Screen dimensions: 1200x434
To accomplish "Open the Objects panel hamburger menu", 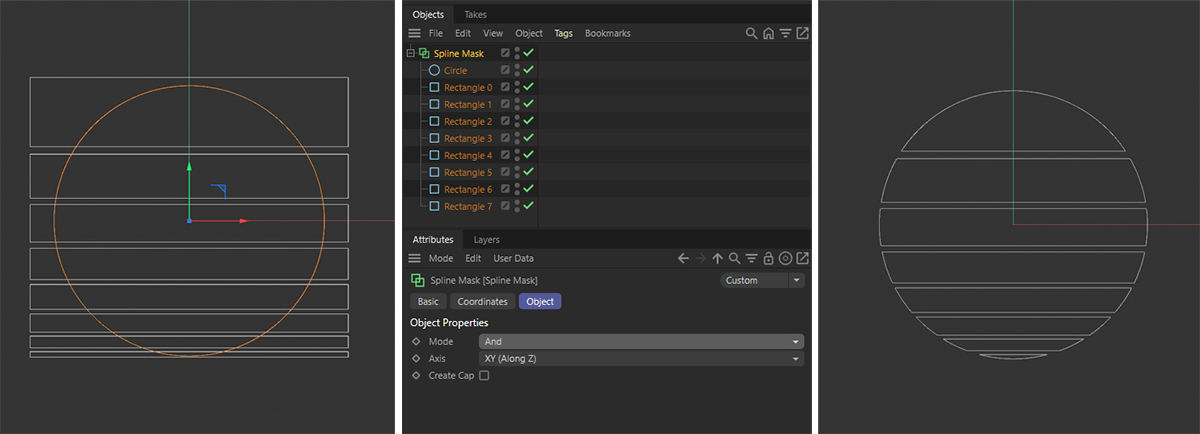I will click(414, 33).
